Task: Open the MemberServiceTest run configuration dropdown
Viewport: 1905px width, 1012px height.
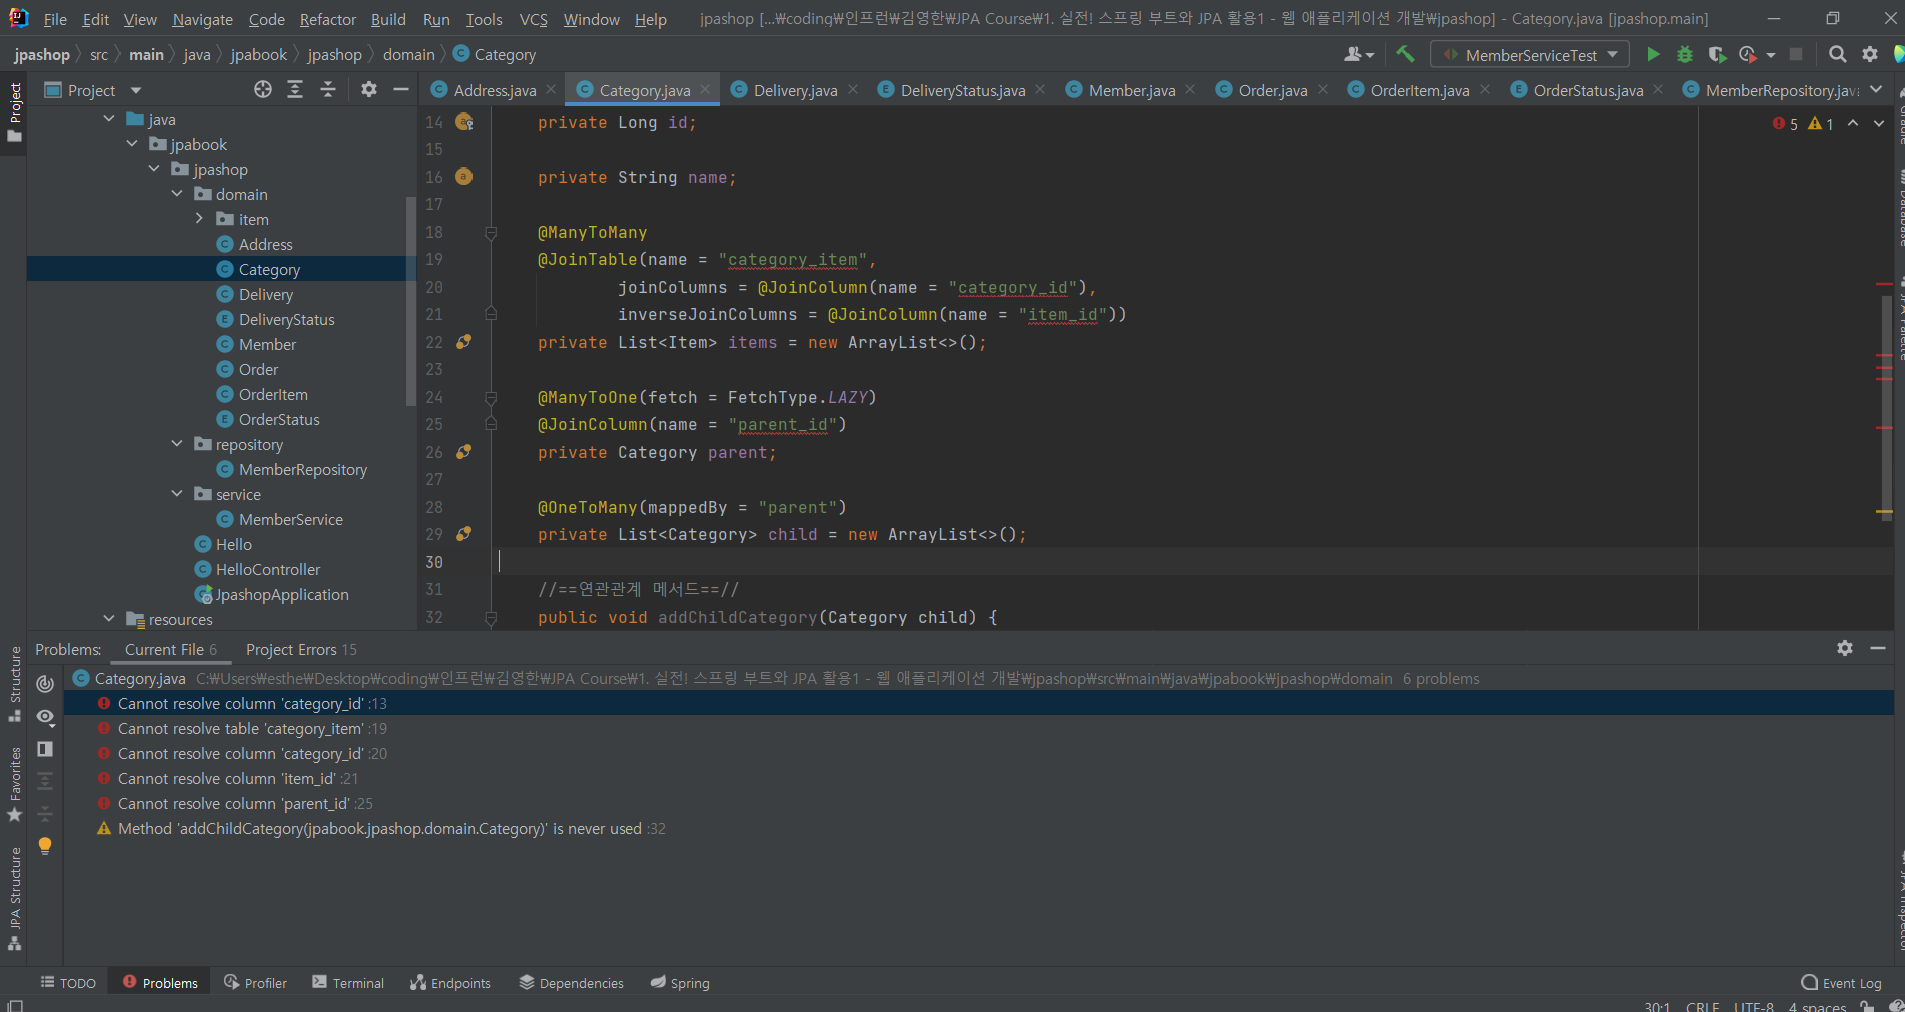Action: 1530,54
